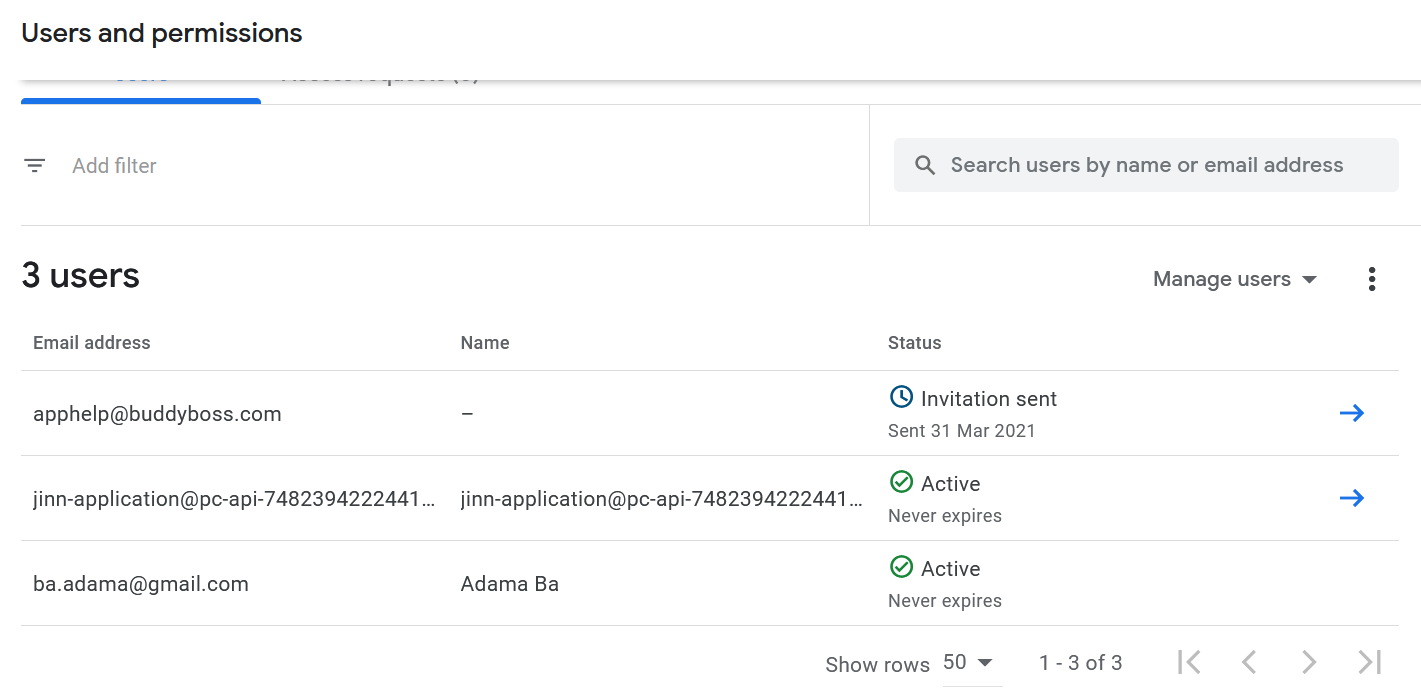Click the Name column header
This screenshot has width=1421, height=696.
485,343
